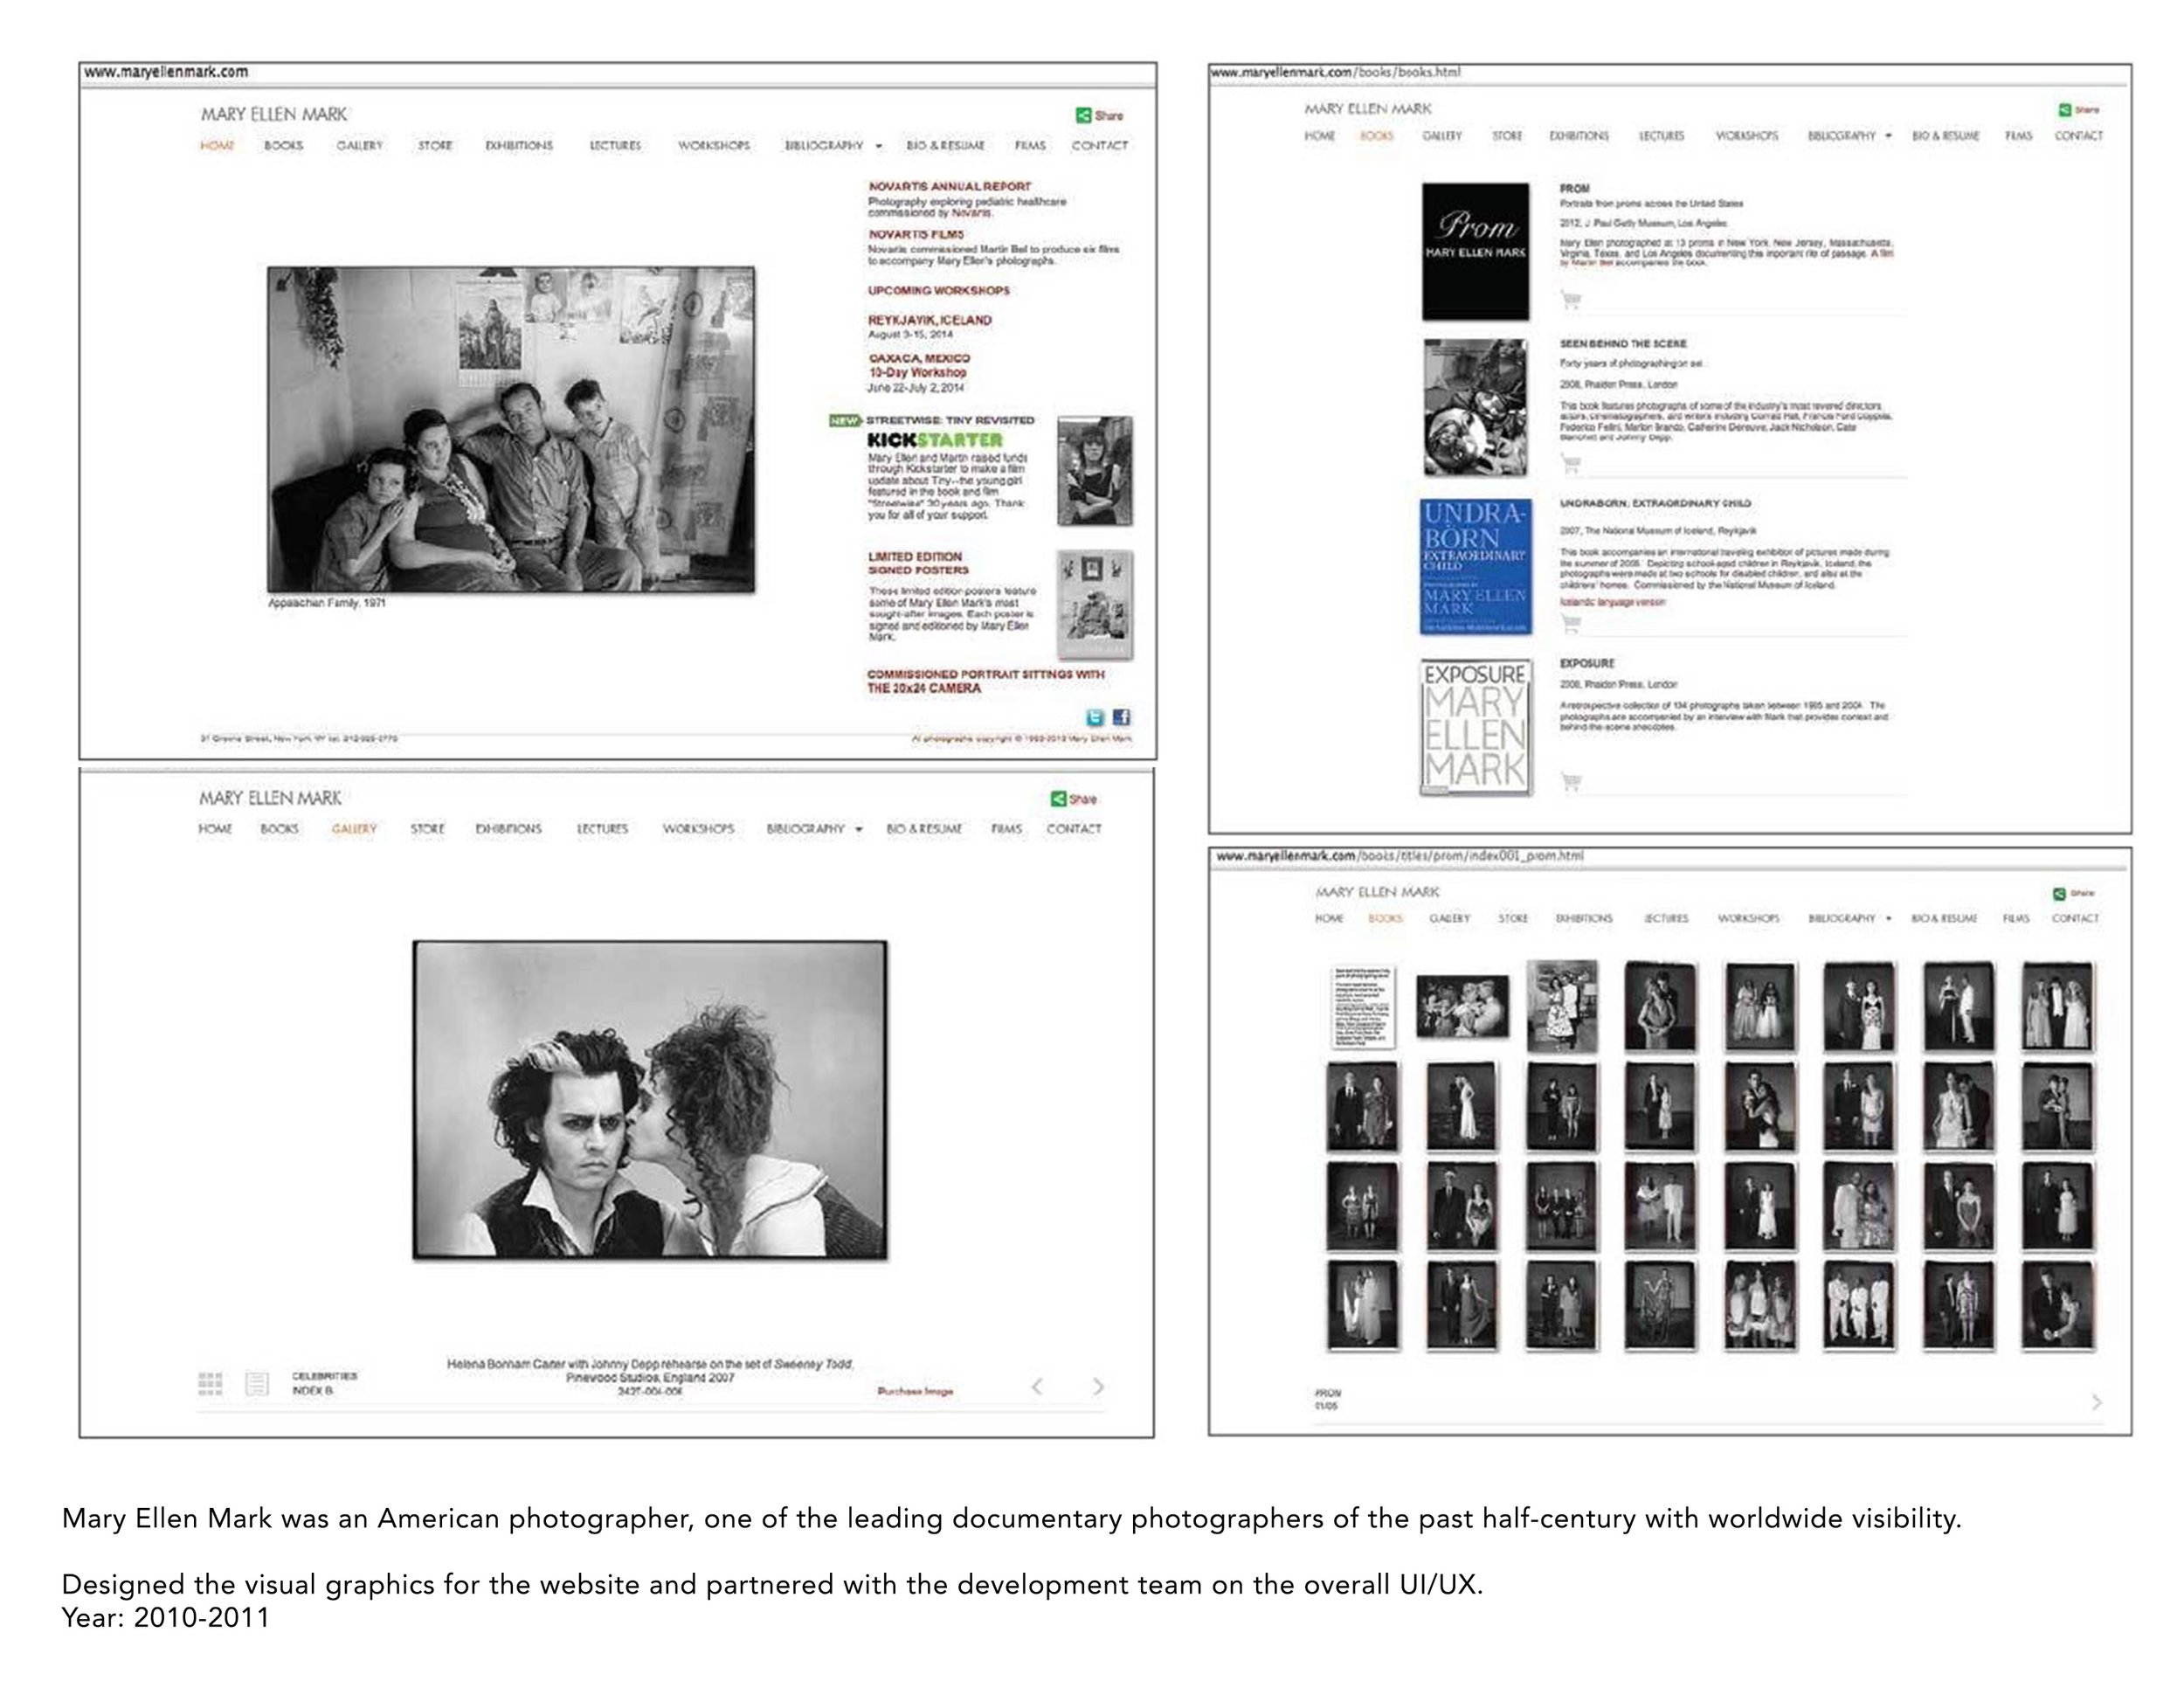Click the Share icon on the gallery page screenshot

(1058, 798)
